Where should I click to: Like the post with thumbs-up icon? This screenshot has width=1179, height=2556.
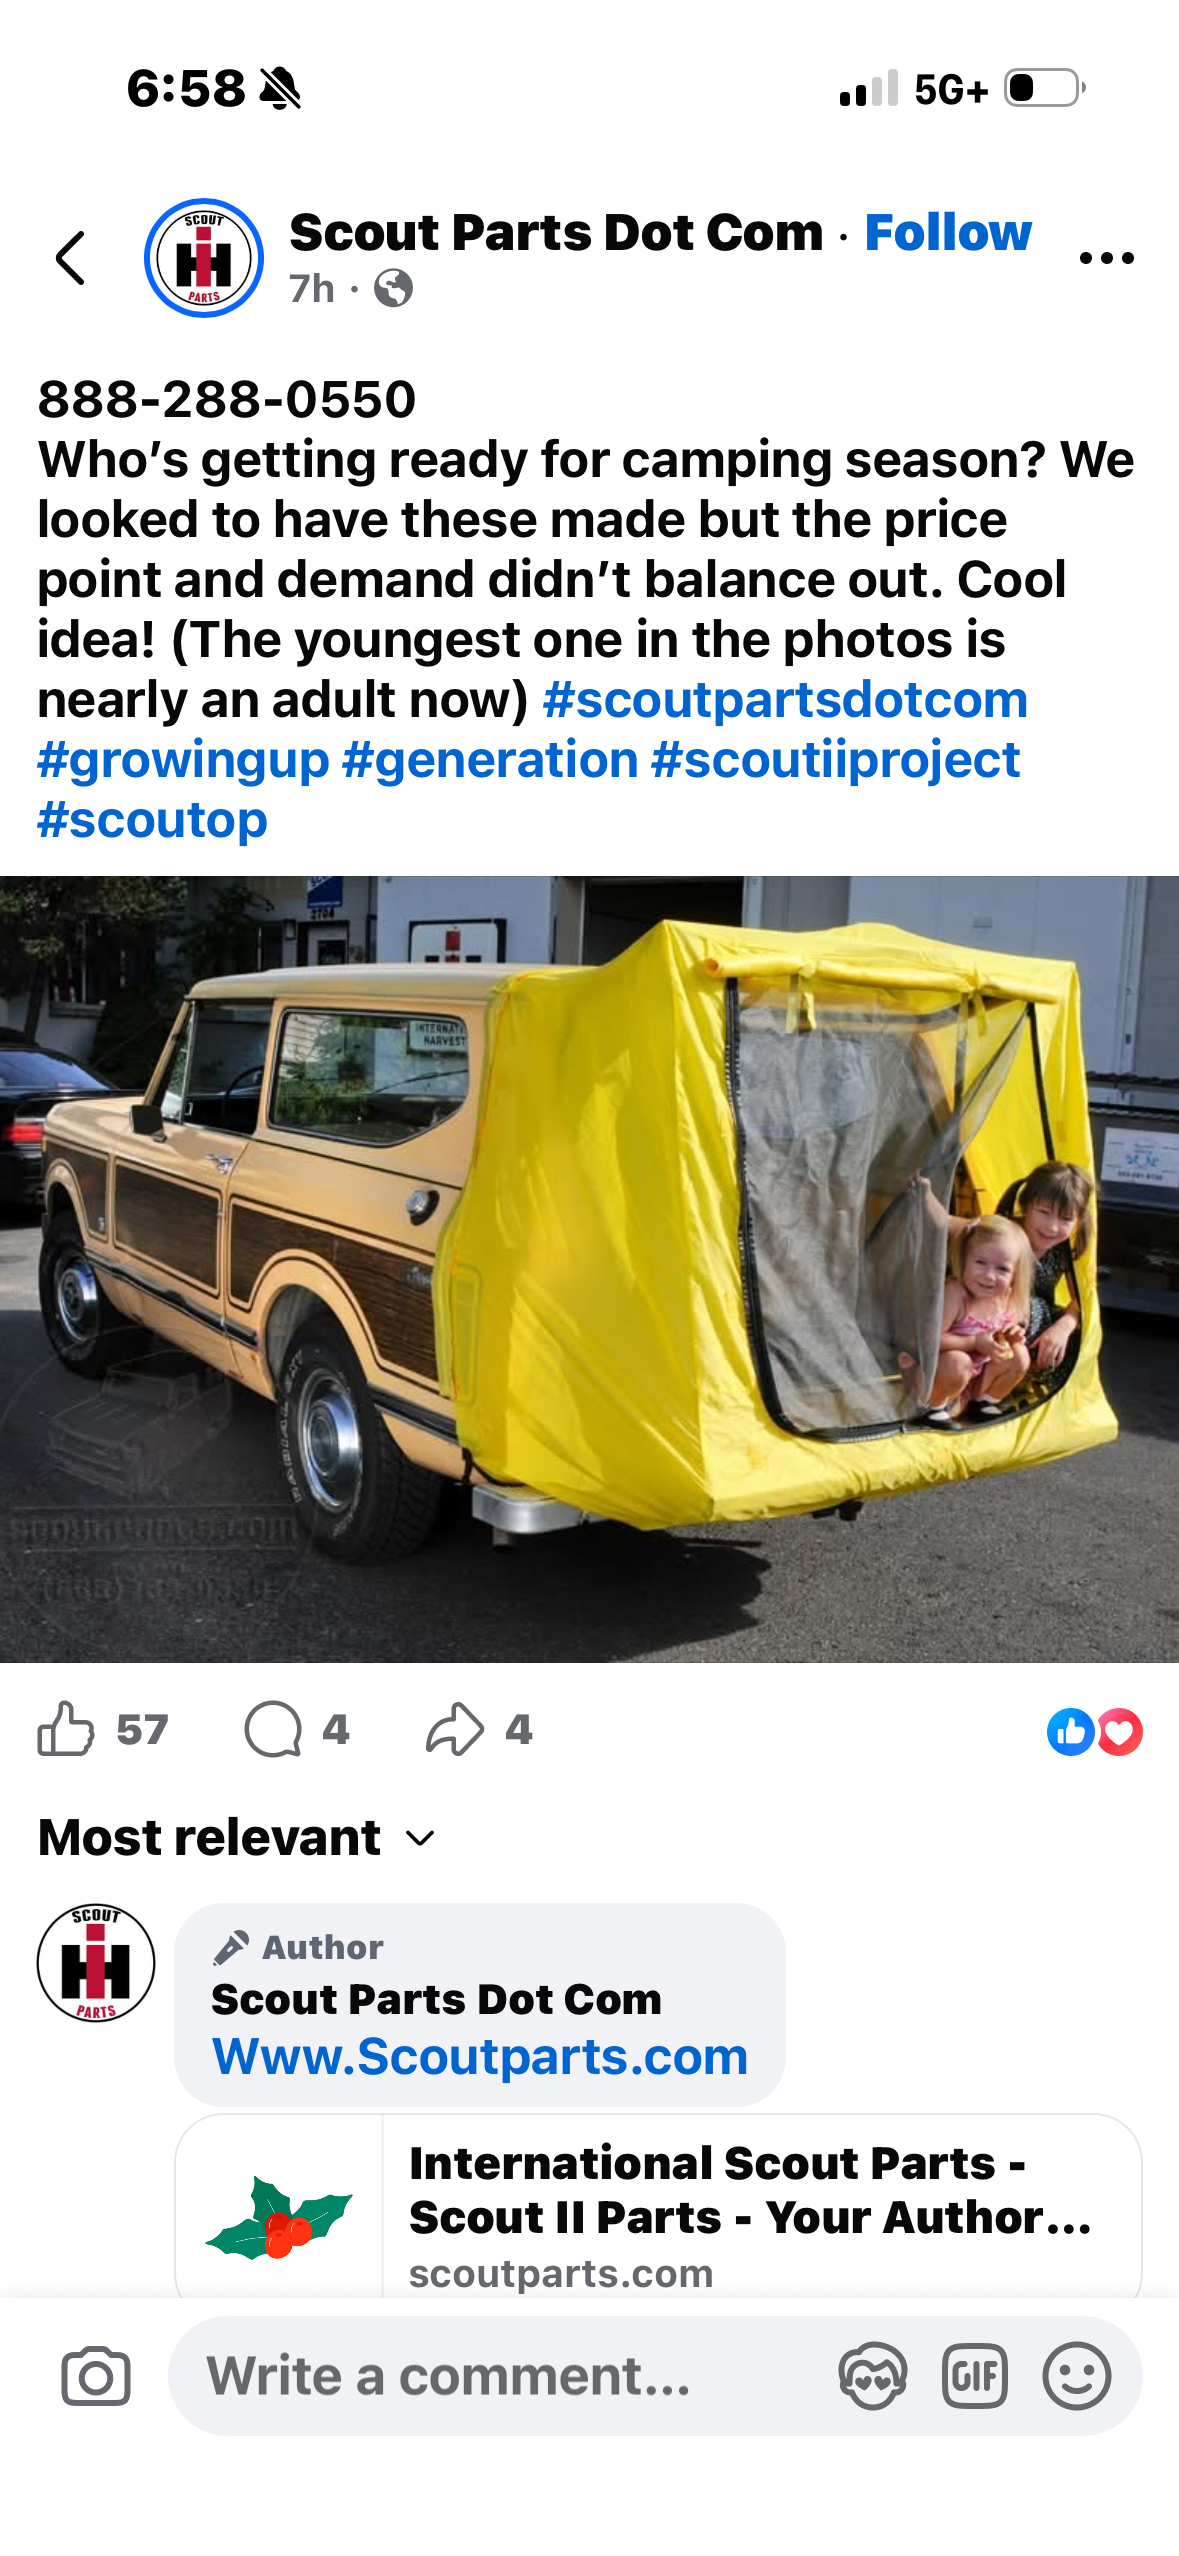coord(66,1729)
